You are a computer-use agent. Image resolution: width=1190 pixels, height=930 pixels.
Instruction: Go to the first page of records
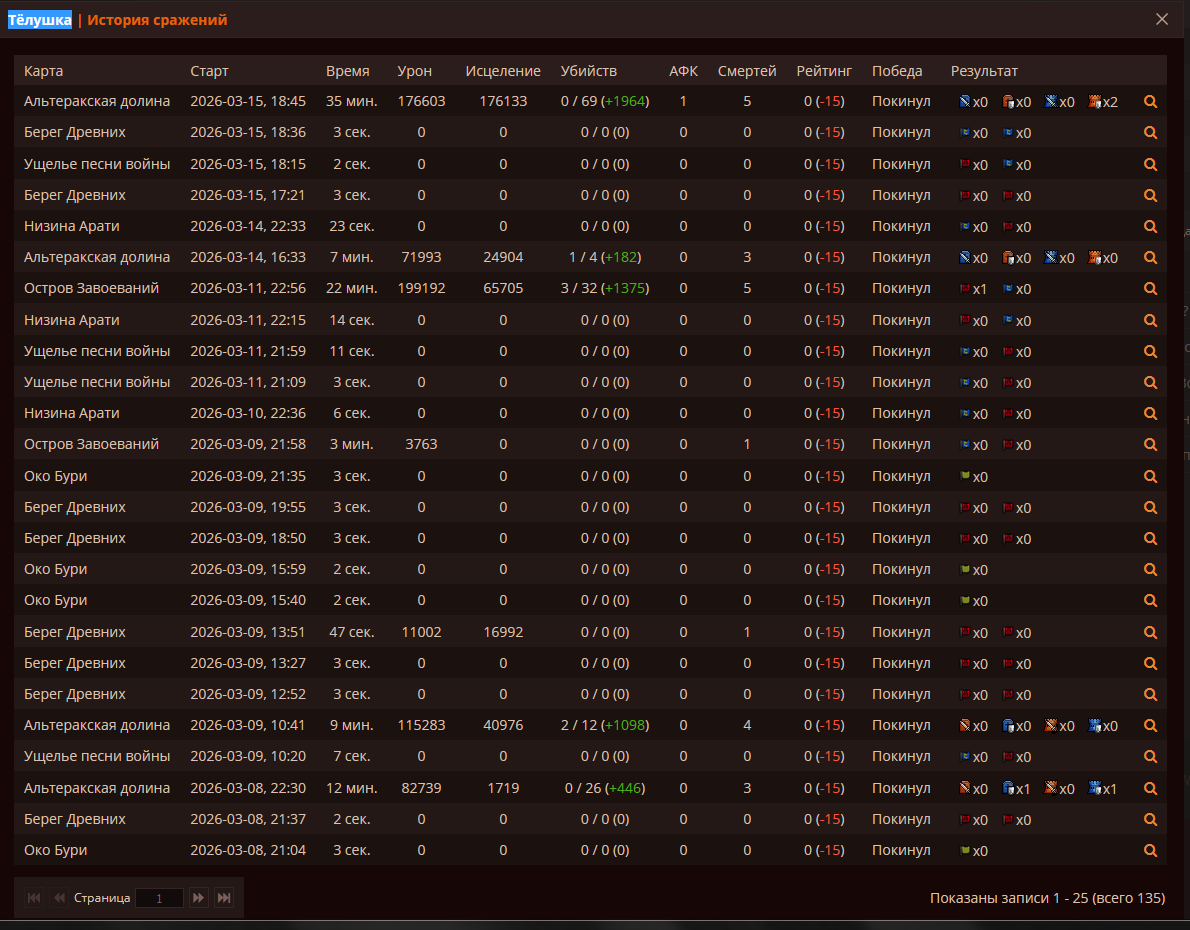click(34, 898)
